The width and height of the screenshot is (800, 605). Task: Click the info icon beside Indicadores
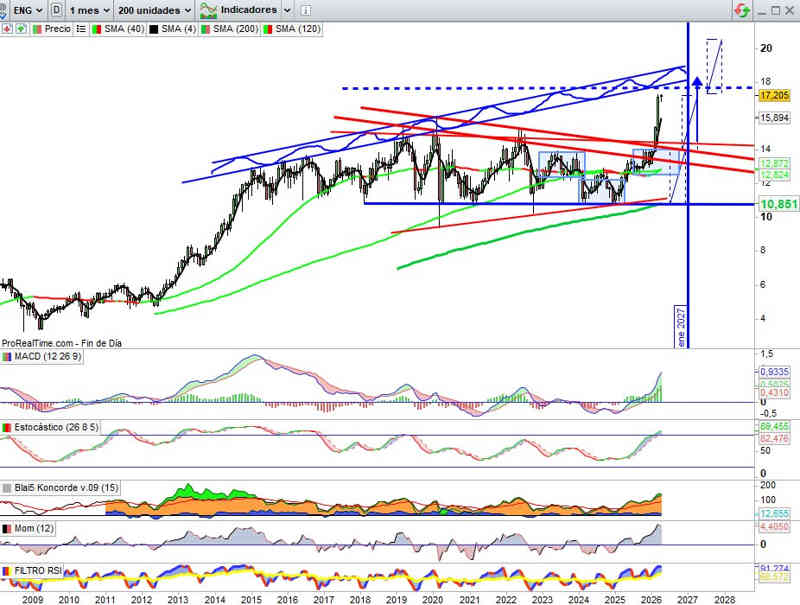pyautogui.click(x=307, y=9)
